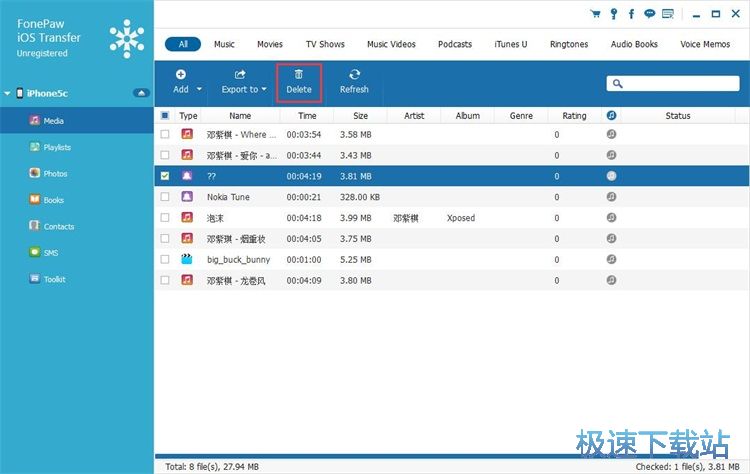Check the big_buck_bunny checkbox
This screenshot has height=474, width=750.
165,259
